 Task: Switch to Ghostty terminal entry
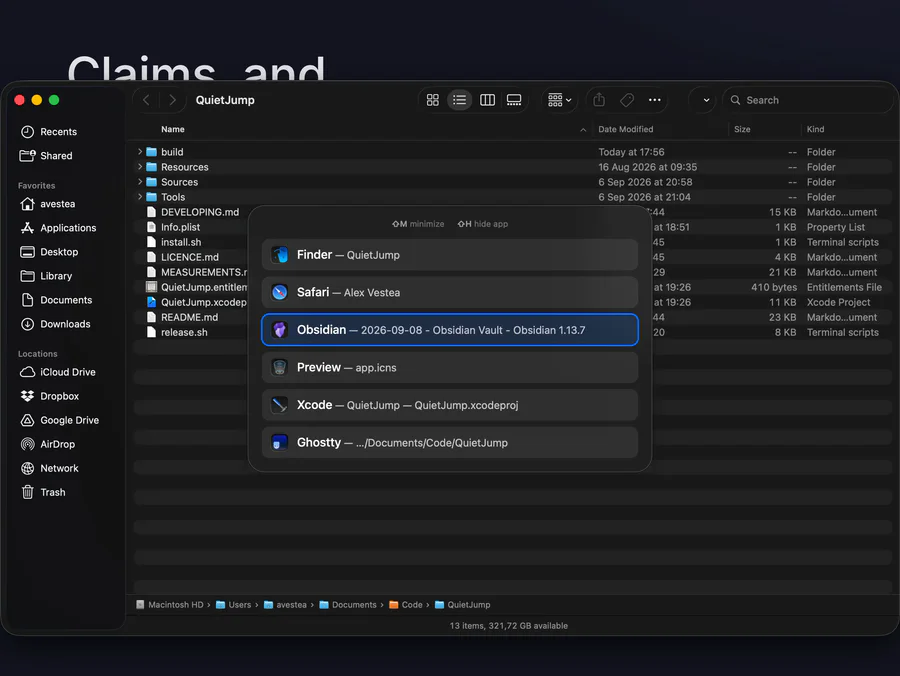[450, 443]
